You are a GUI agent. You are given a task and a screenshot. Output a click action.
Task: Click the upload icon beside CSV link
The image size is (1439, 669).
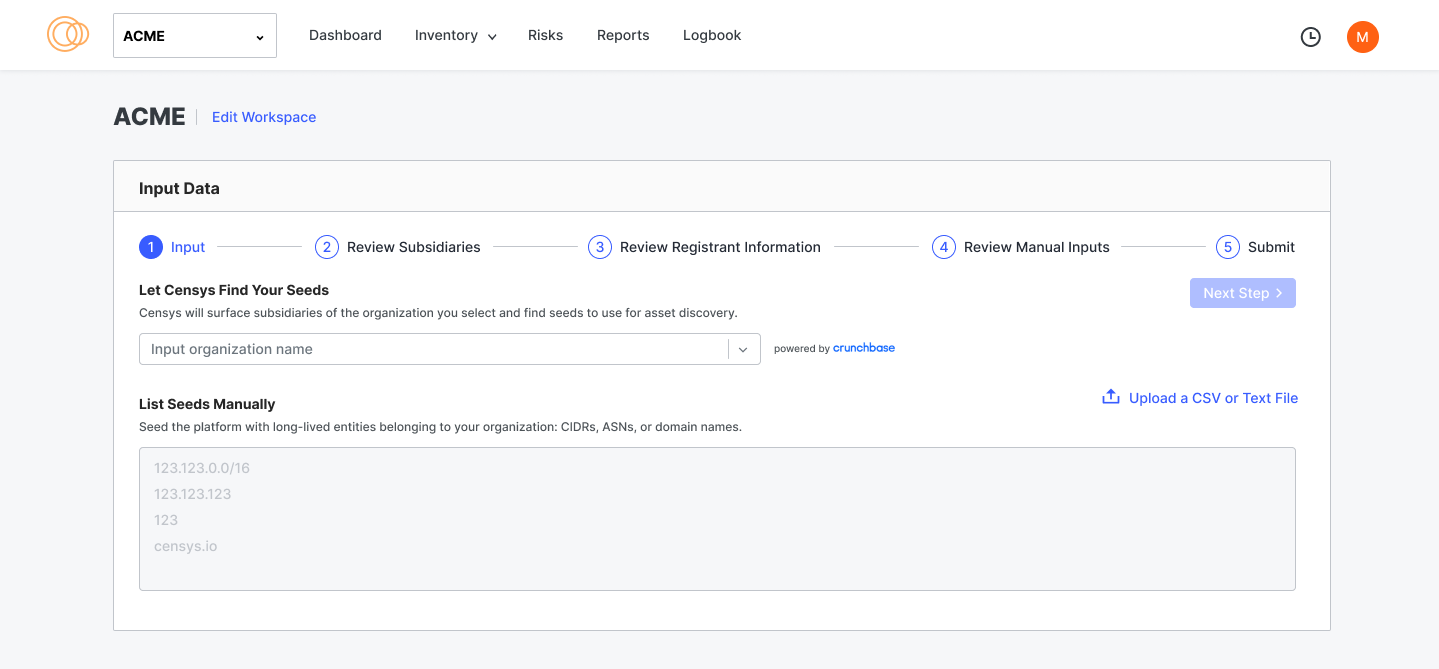pyautogui.click(x=1110, y=397)
